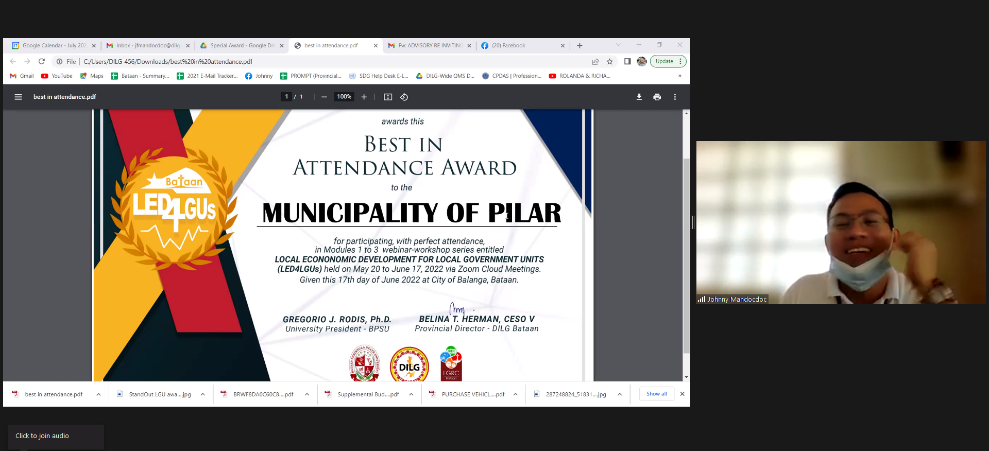Click Show all downloads button
This screenshot has width=989, height=451.
pos(657,394)
